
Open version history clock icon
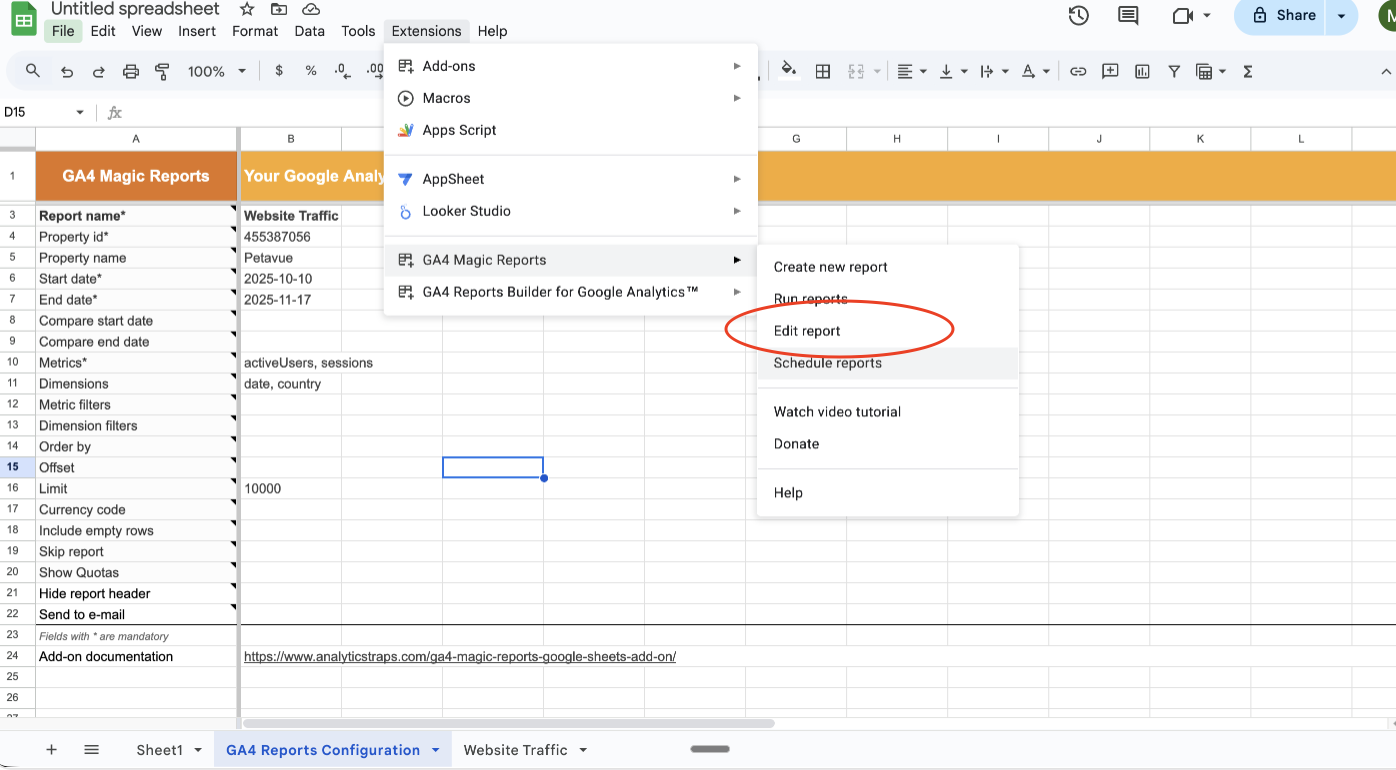[1078, 15]
